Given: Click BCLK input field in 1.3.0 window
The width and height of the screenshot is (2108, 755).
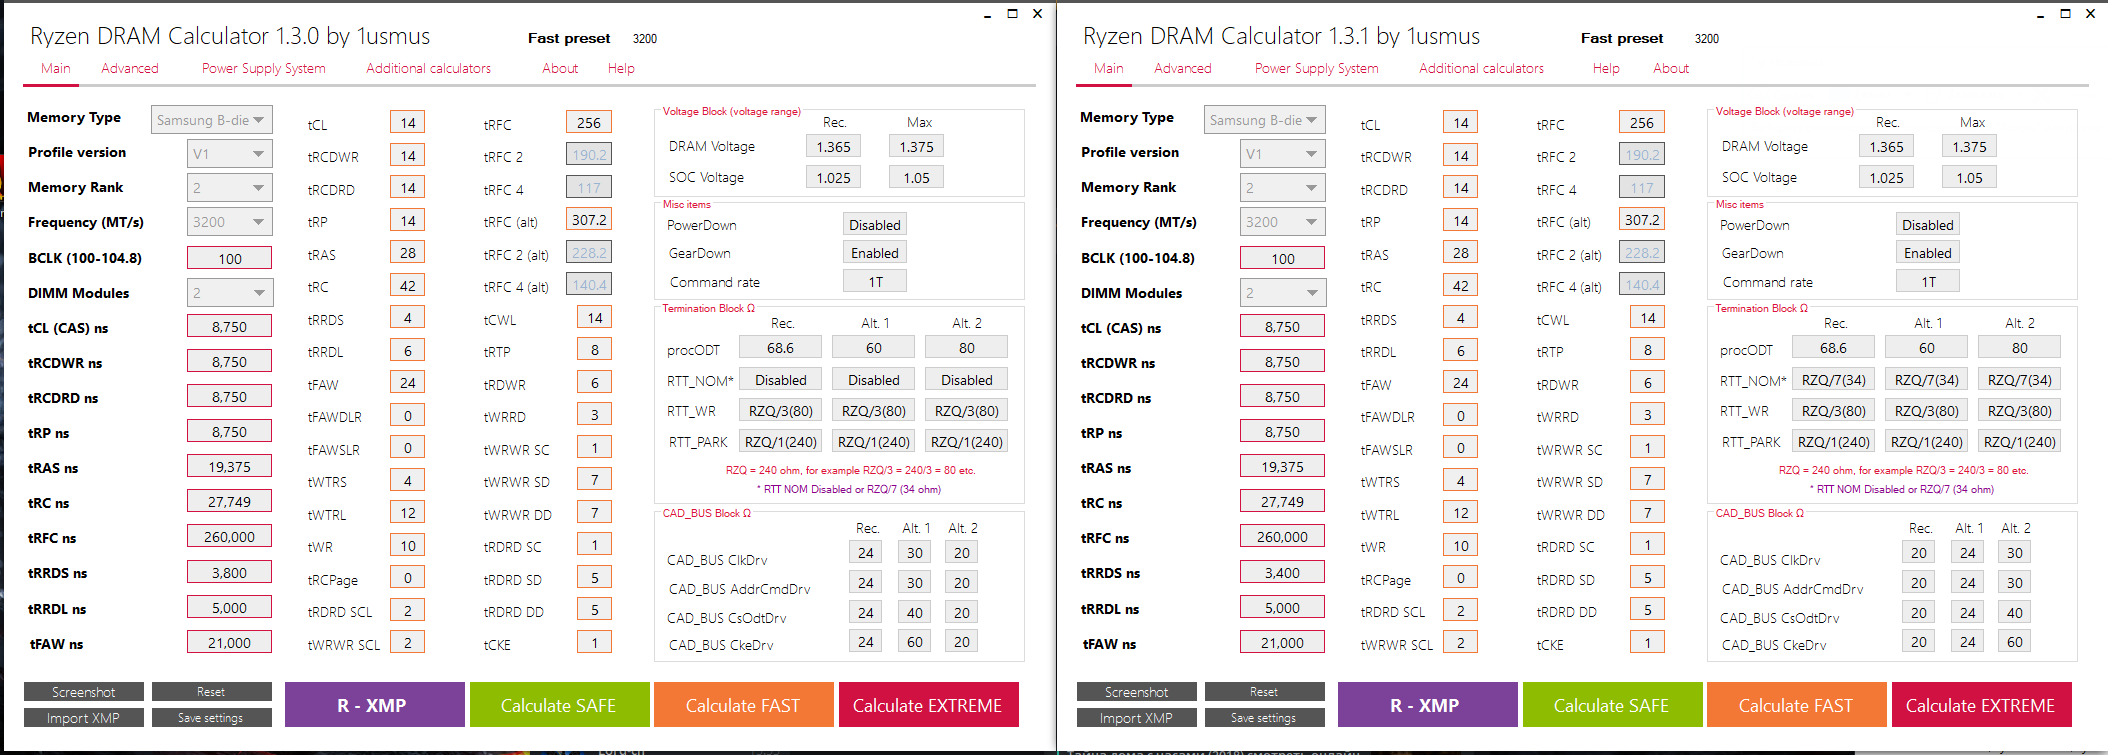Looking at the screenshot, I should 229,258.
